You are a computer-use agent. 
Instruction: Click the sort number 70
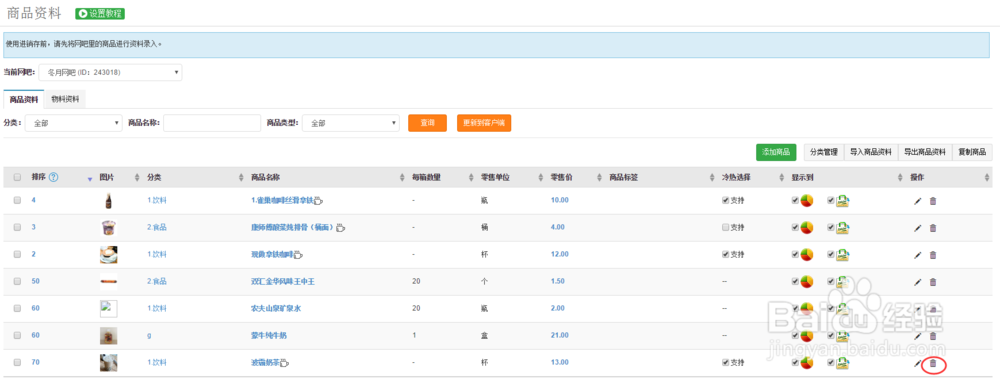pyautogui.click(x=36, y=362)
